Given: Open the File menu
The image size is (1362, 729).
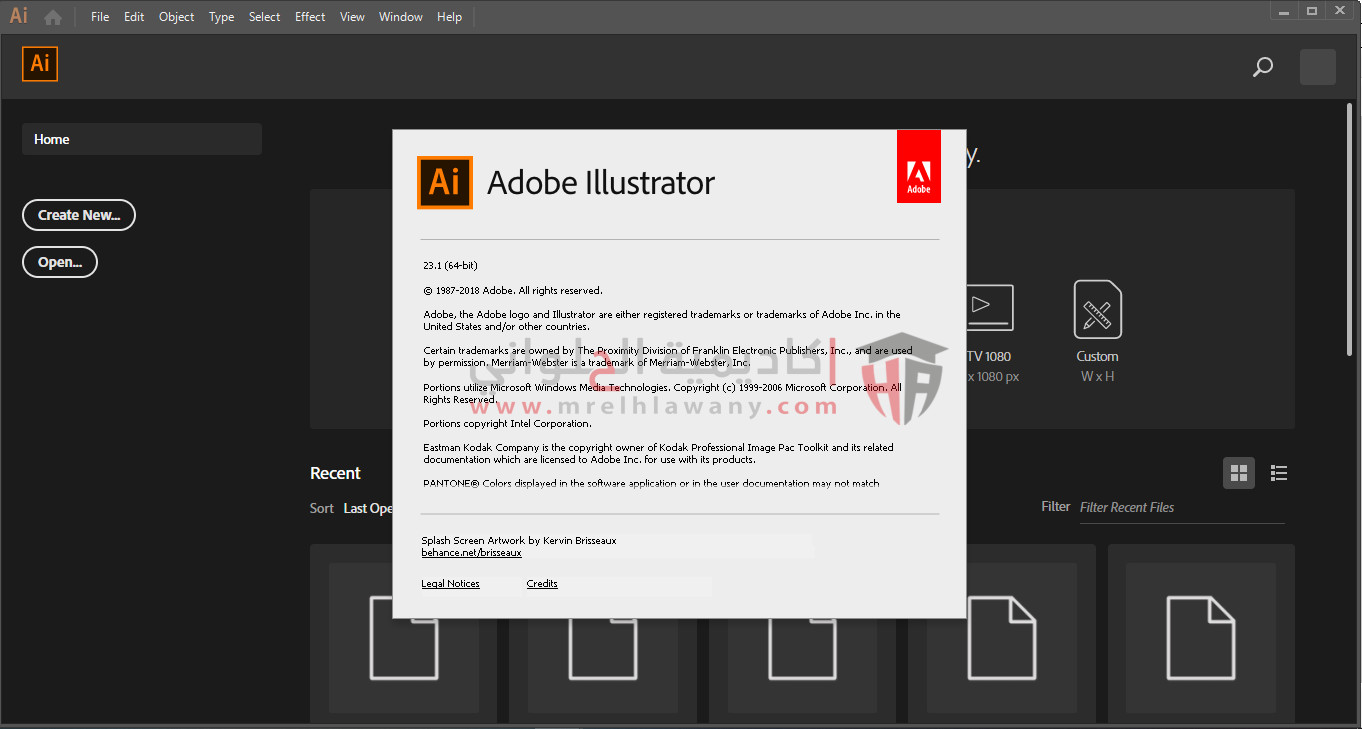Looking at the screenshot, I should 100,17.
